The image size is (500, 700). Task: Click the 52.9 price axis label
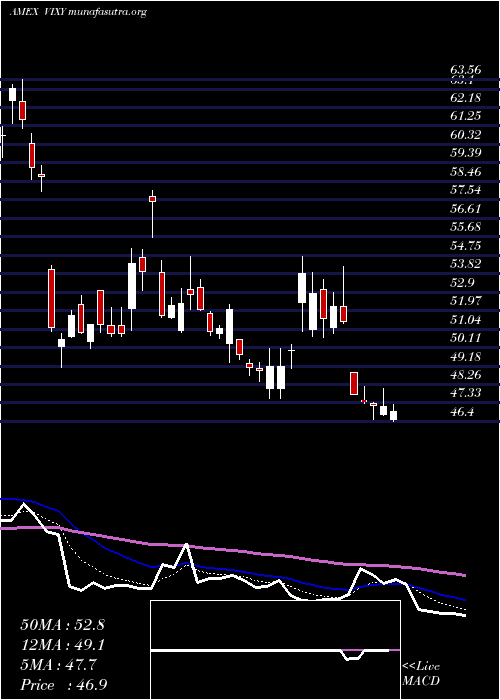pos(462,283)
